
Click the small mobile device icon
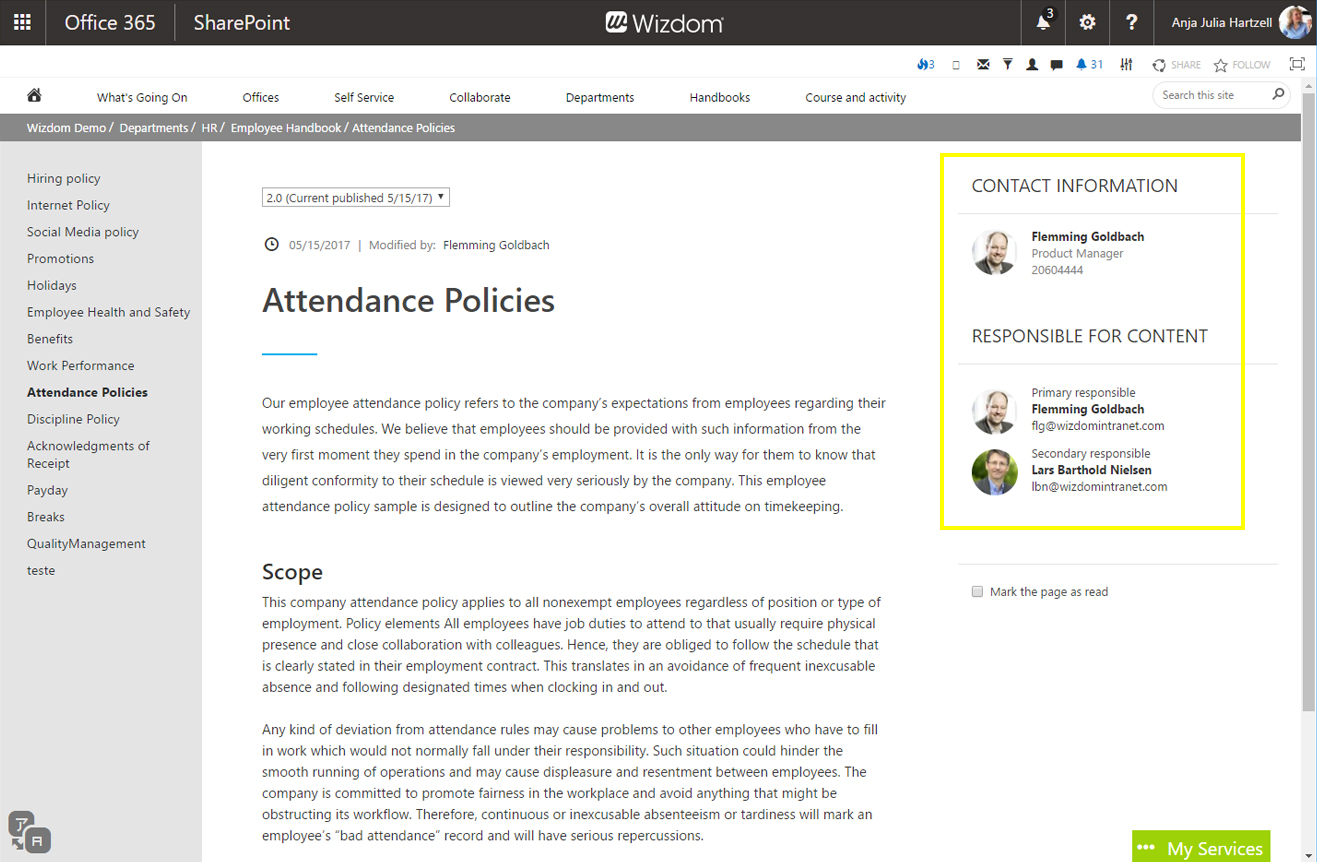tap(956, 65)
